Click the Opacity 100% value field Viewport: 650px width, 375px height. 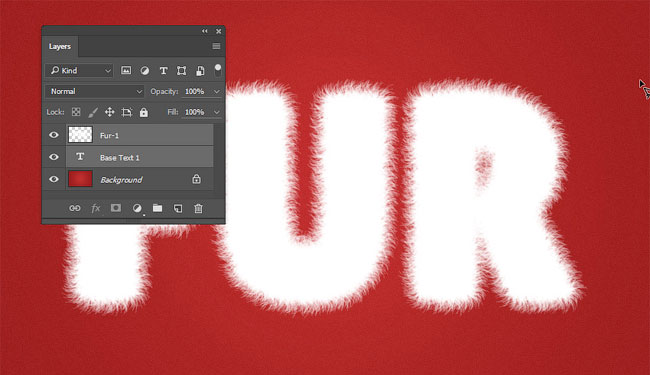tap(196, 91)
